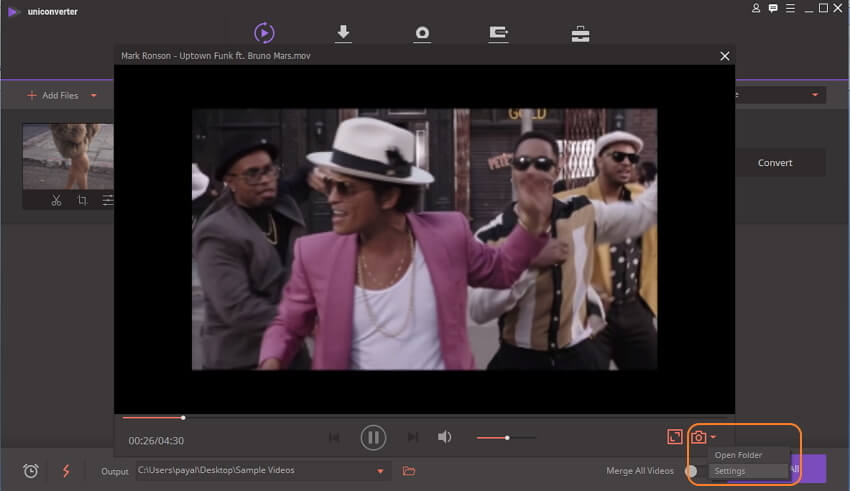850x491 pixels.
Task: Click the user account icon
Action: tap(756, 8)
